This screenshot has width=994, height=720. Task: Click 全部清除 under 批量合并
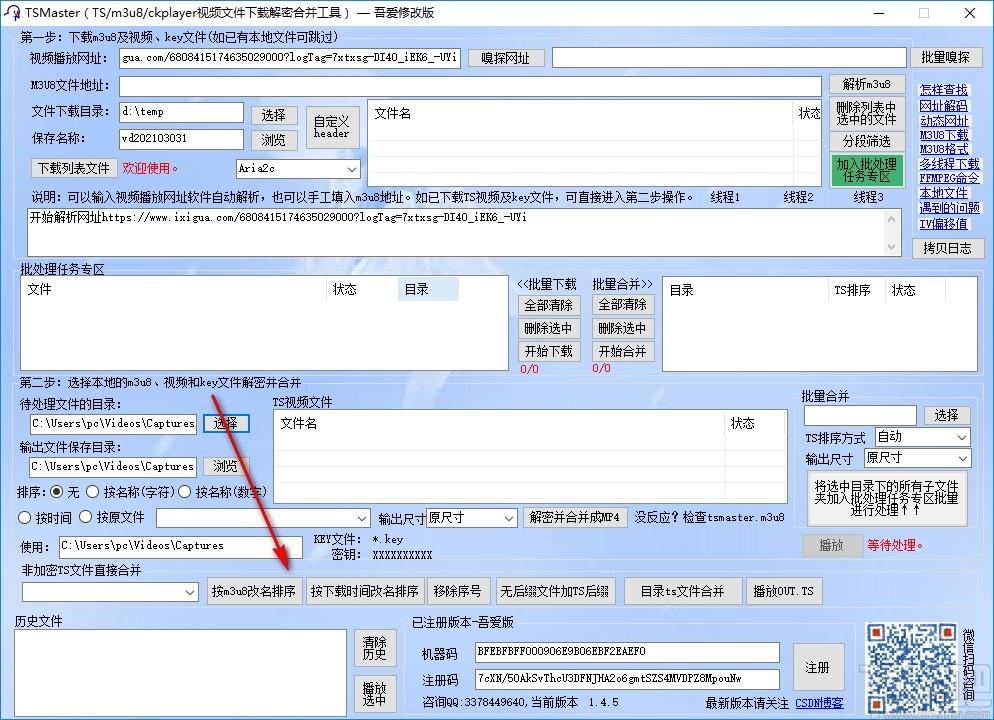coord(623,305)
